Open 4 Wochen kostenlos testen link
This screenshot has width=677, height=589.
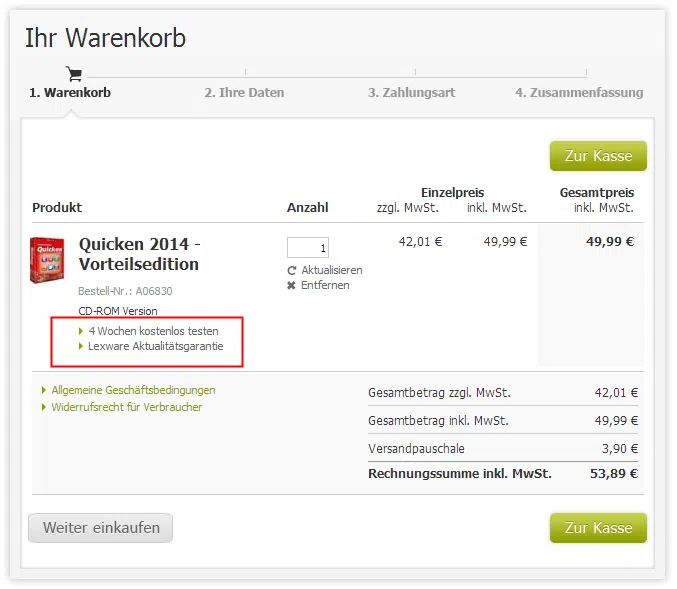(153, 331)
